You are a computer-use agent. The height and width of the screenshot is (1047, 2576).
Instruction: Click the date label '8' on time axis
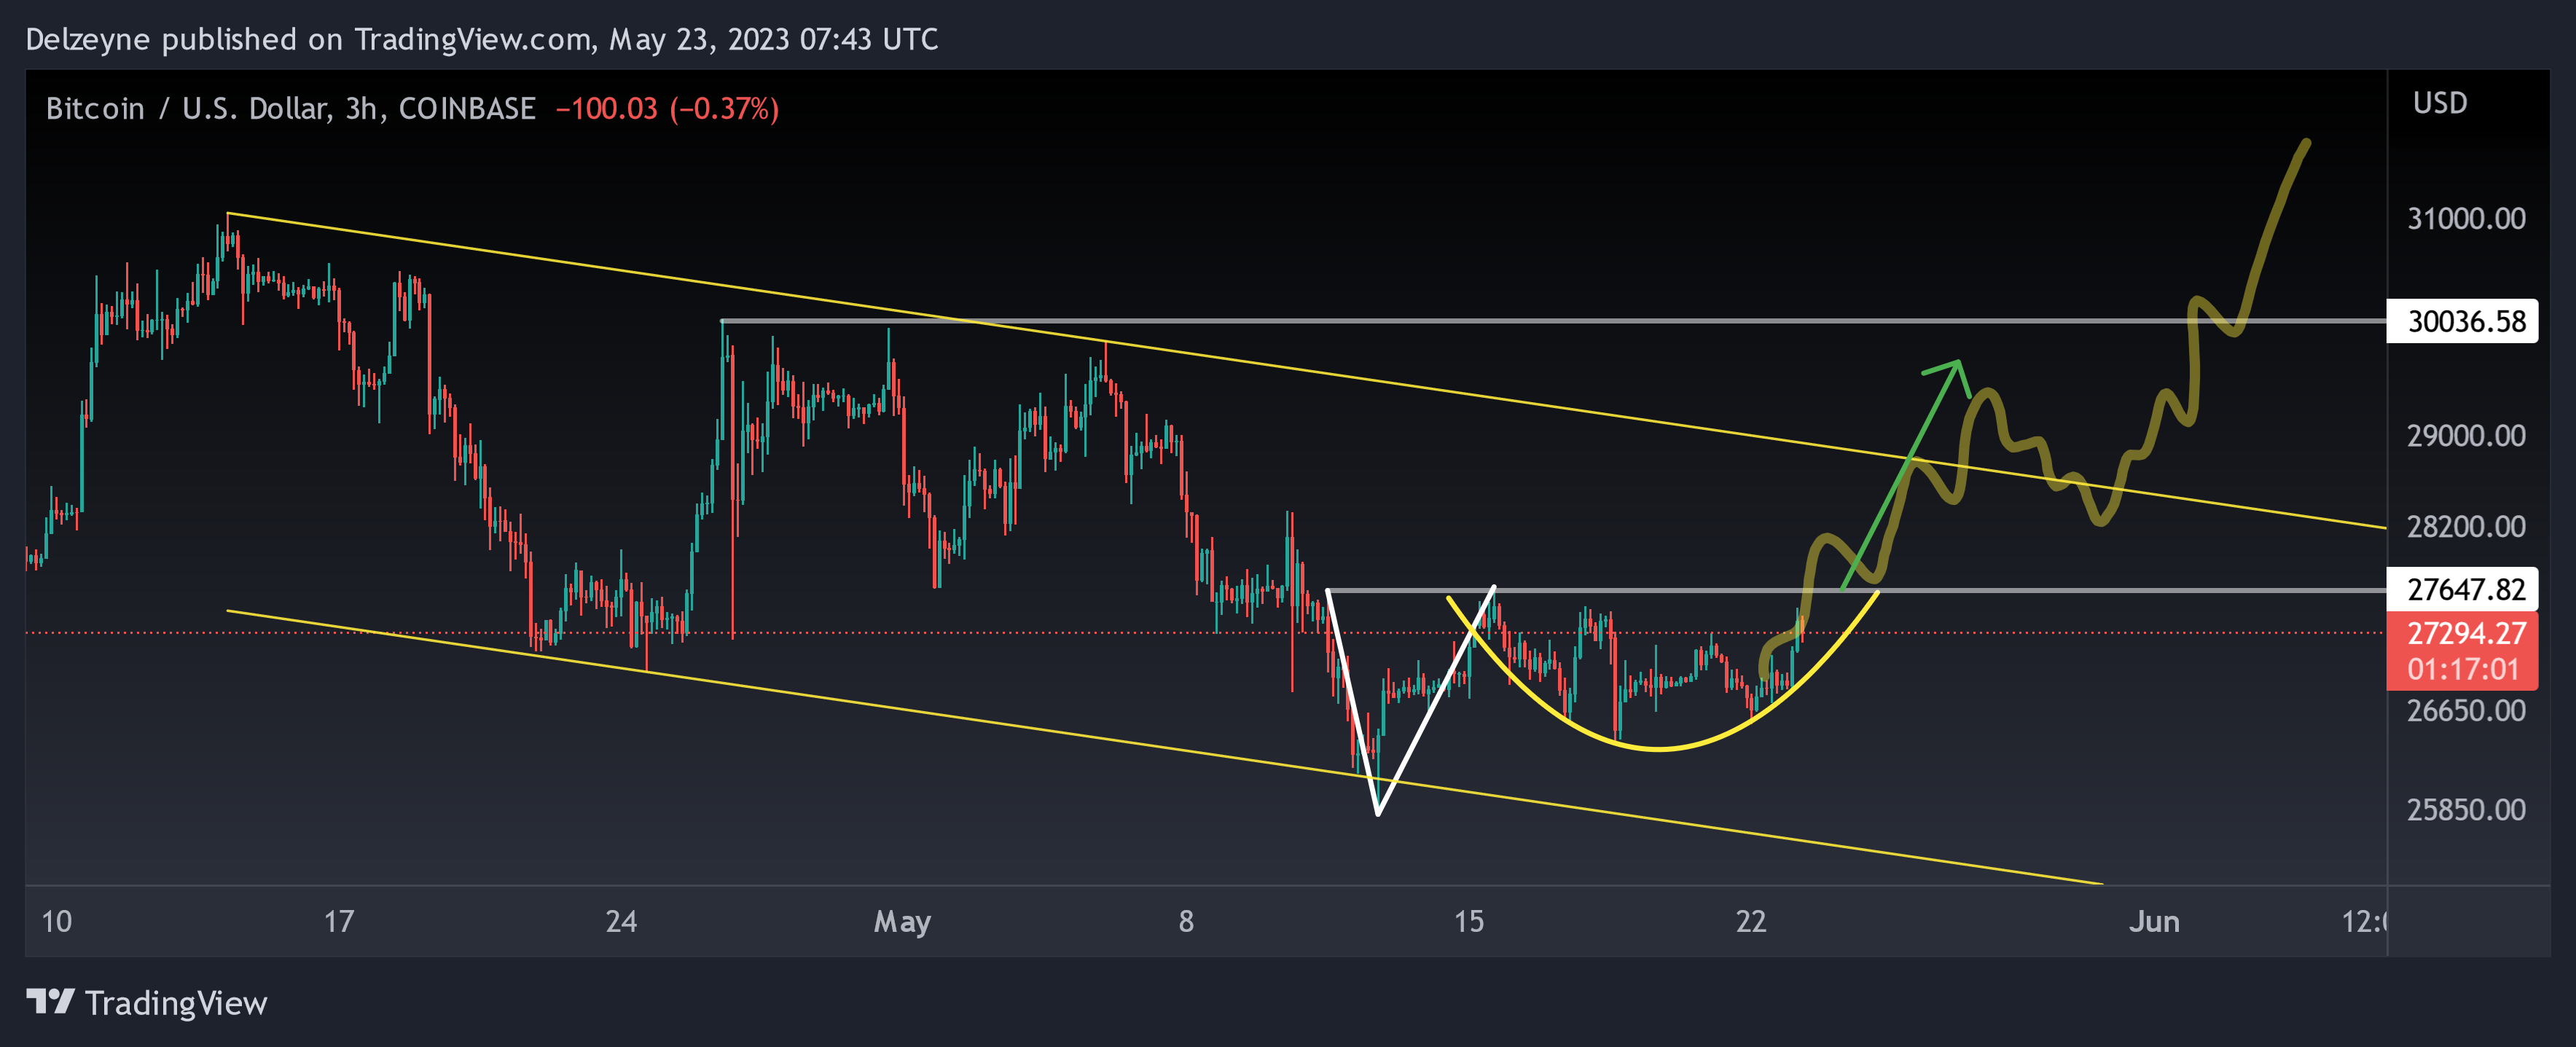tap(1186, 921)
